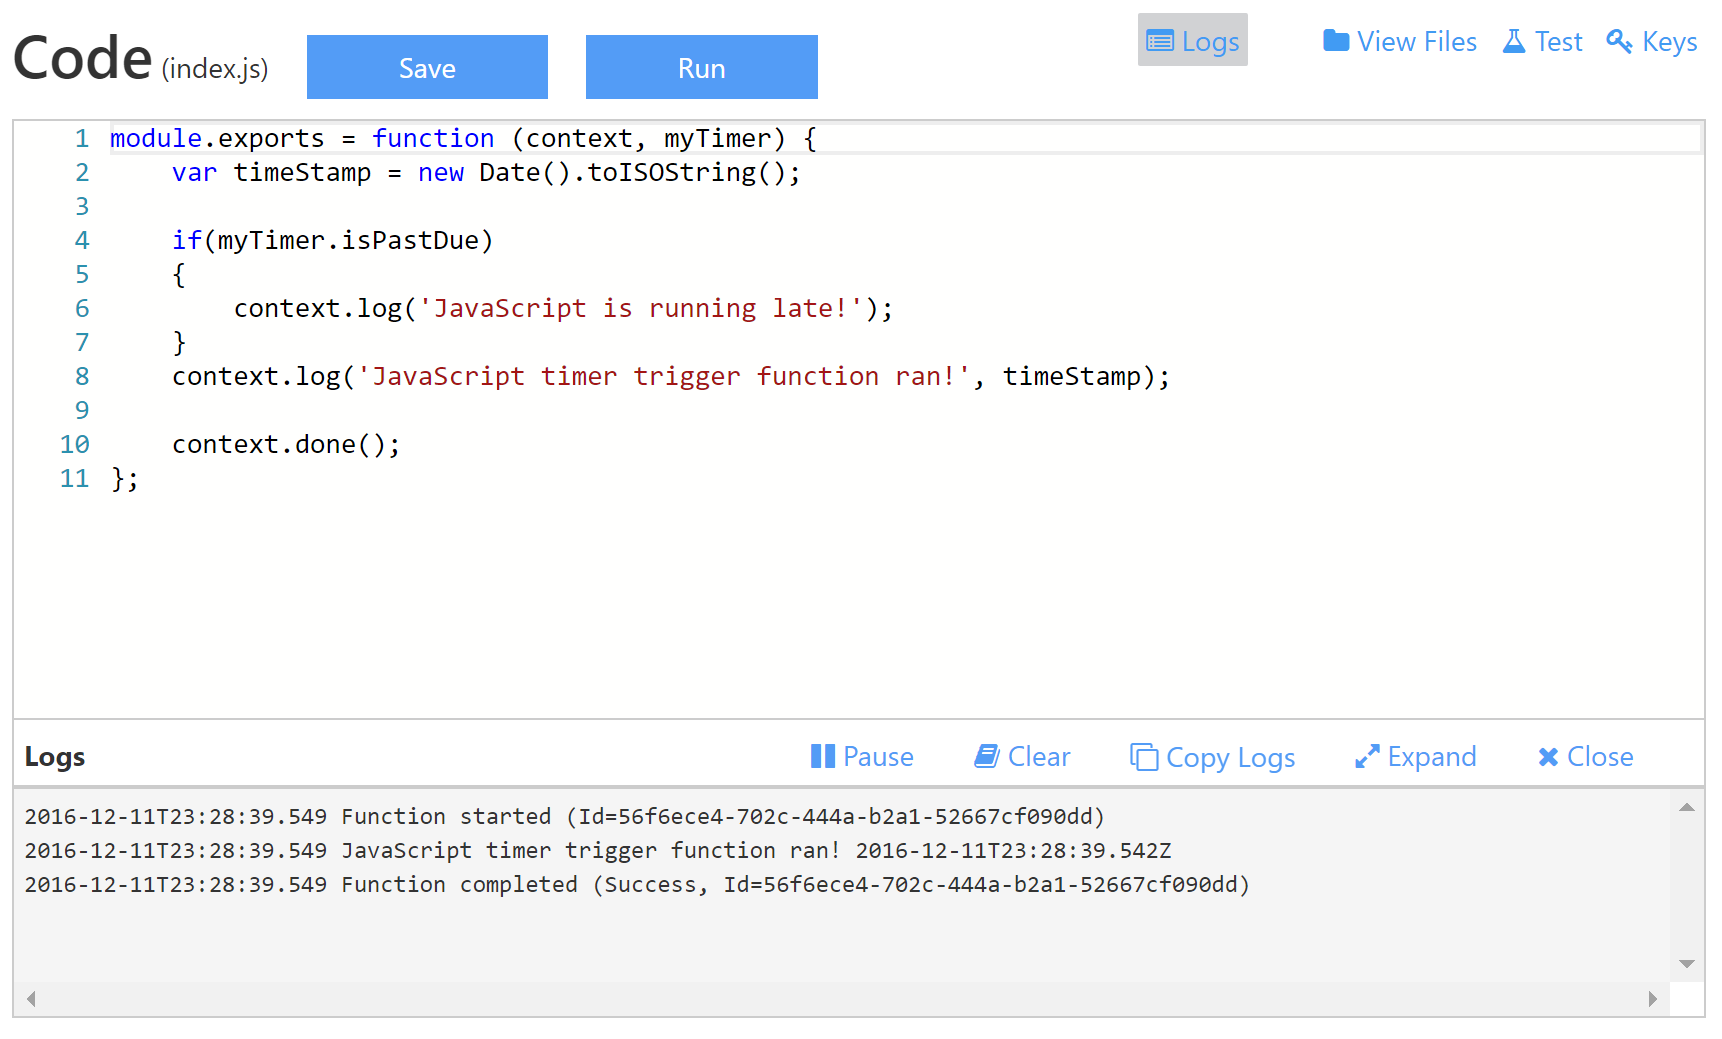This screenshot has height=1039, width=1722.
Task: Open the View Files link
Action: (x=1415, y=41)
